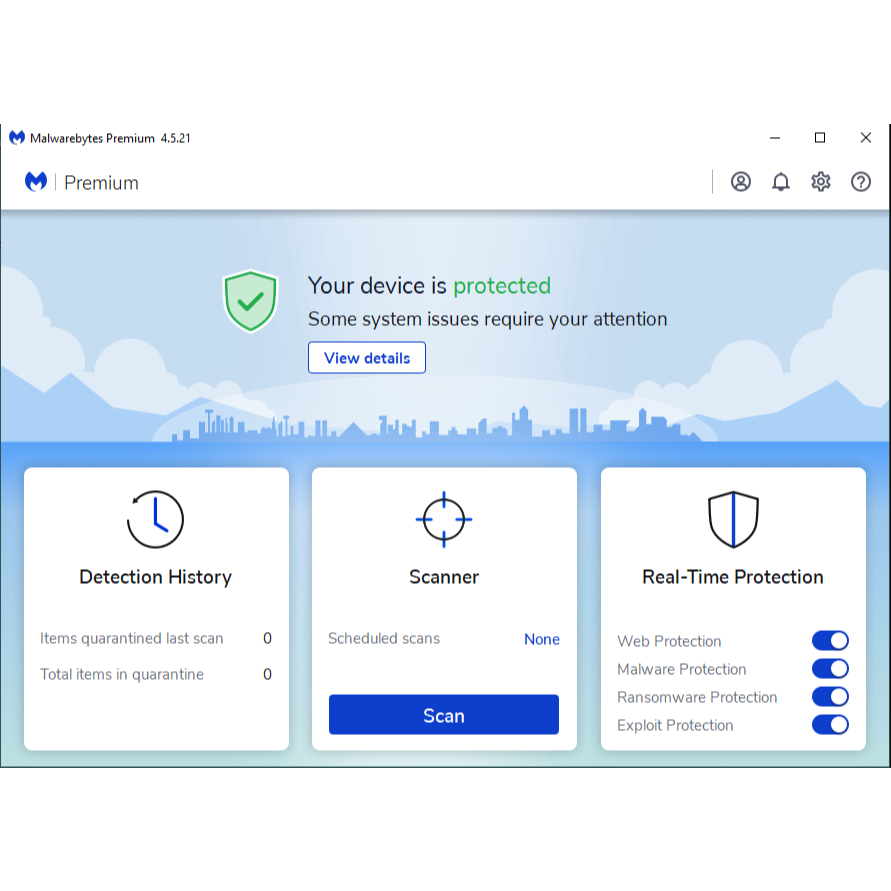The image size is (891, 891).
Task: Open the help question mark icon
Action: click(861, 182)
